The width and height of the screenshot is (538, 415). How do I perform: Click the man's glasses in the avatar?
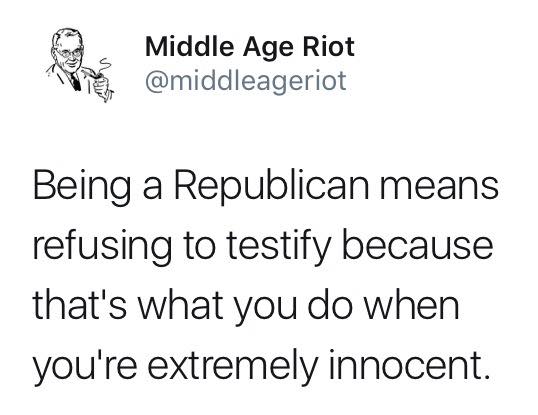point(70,53)
